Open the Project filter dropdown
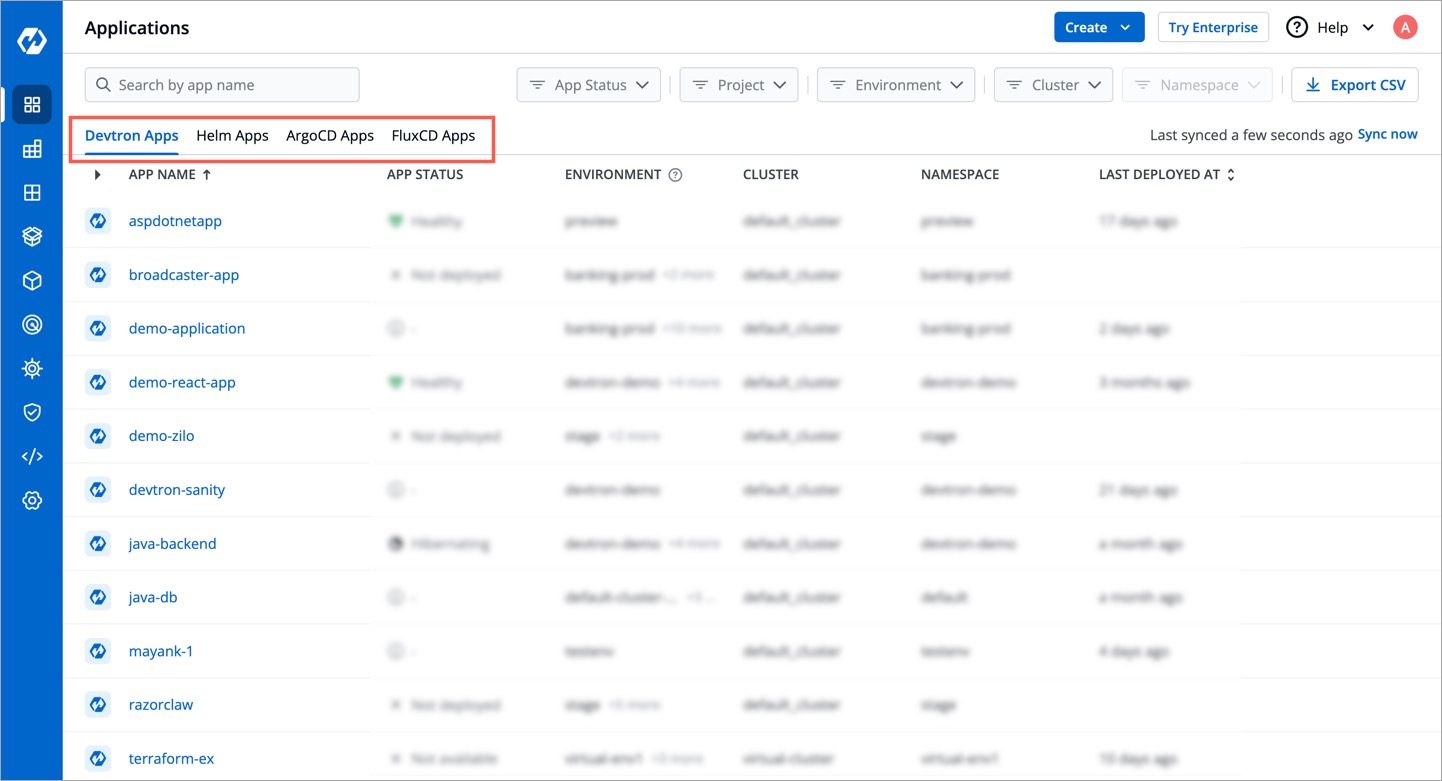This screenshot has height=781, width=1442. point(739,85)
